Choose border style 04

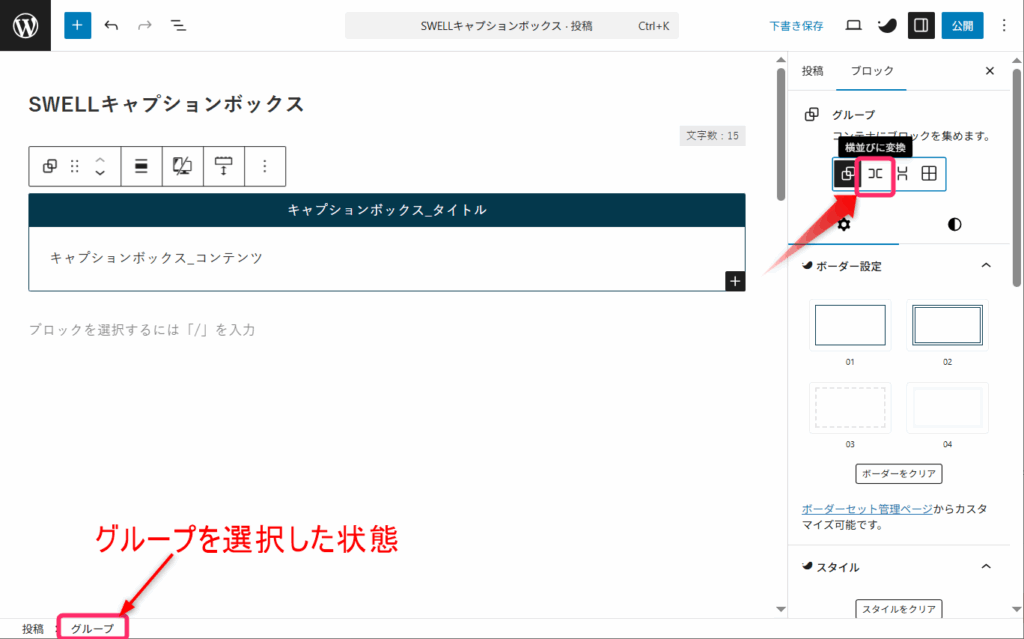947,408
